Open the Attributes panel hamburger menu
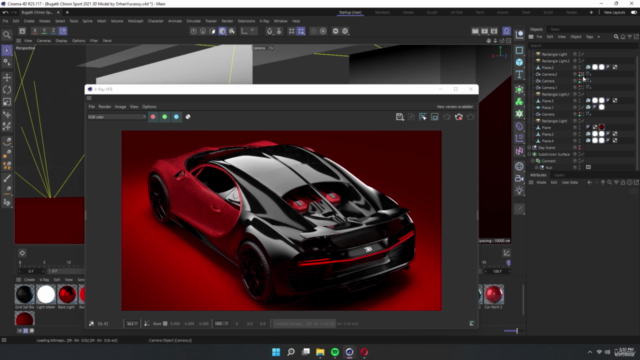The height and width of the screenshot is (360, 640). pos(531,182)
